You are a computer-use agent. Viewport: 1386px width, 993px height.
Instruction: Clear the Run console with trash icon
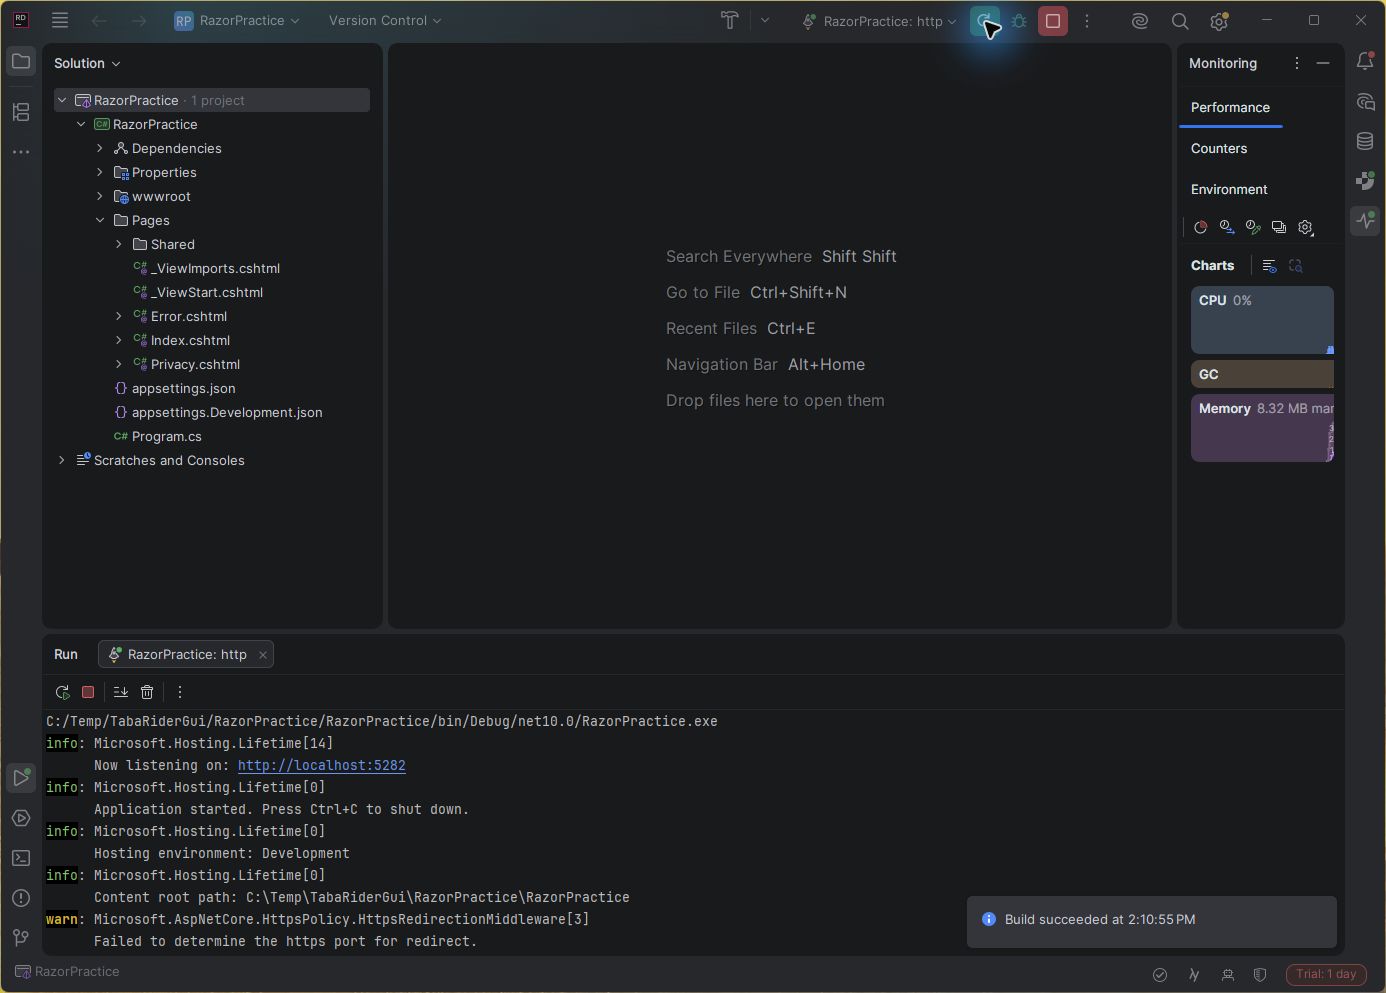point(147,692)
